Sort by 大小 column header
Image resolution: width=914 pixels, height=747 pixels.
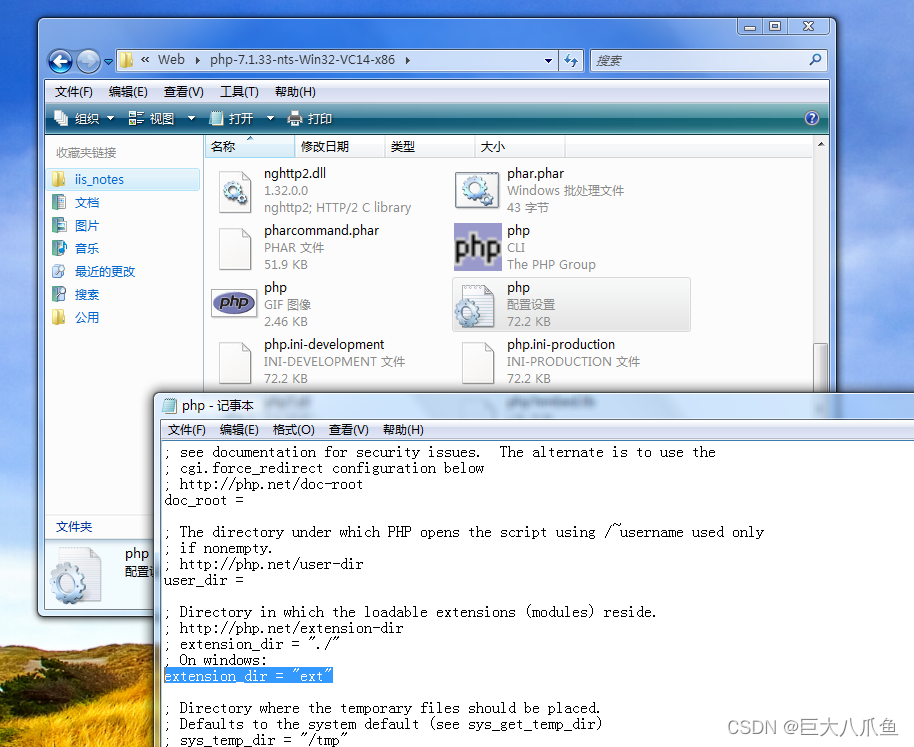[520, 146]
